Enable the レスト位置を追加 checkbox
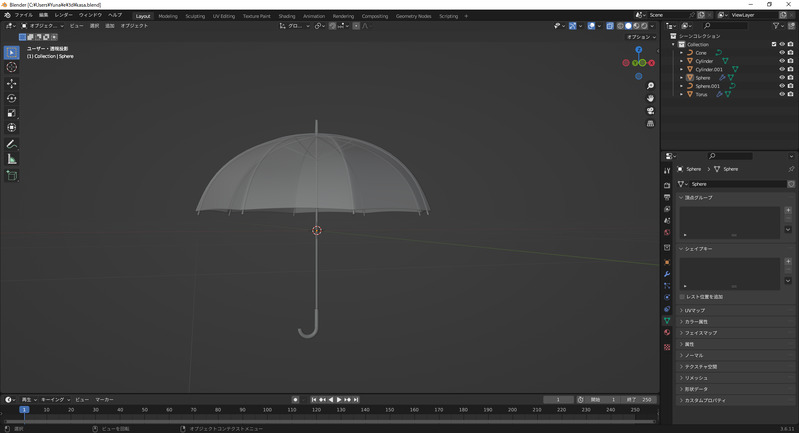Image resolution: width=799 pixels, height=433 pixels. pos(683,297)
